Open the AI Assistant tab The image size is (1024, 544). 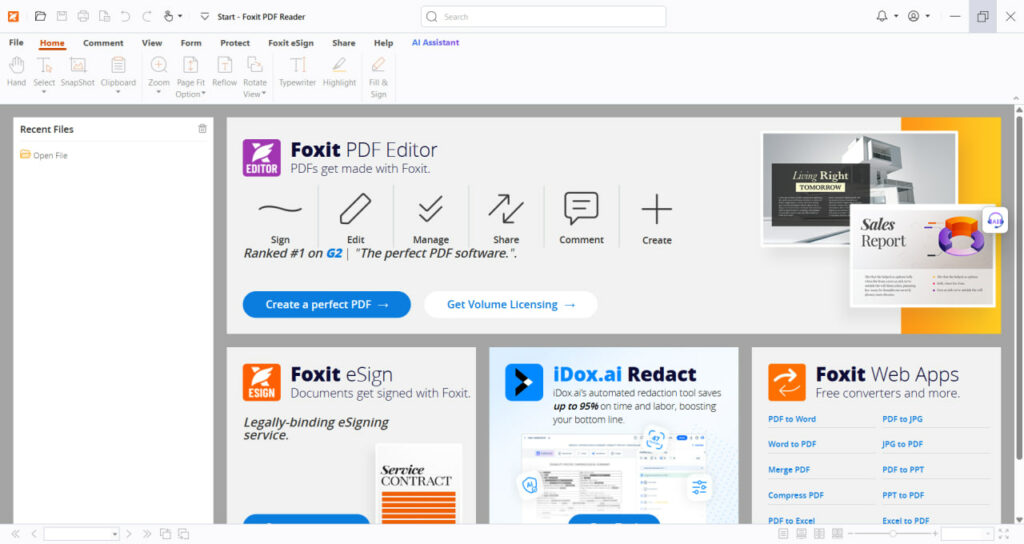tap(436, 42)
